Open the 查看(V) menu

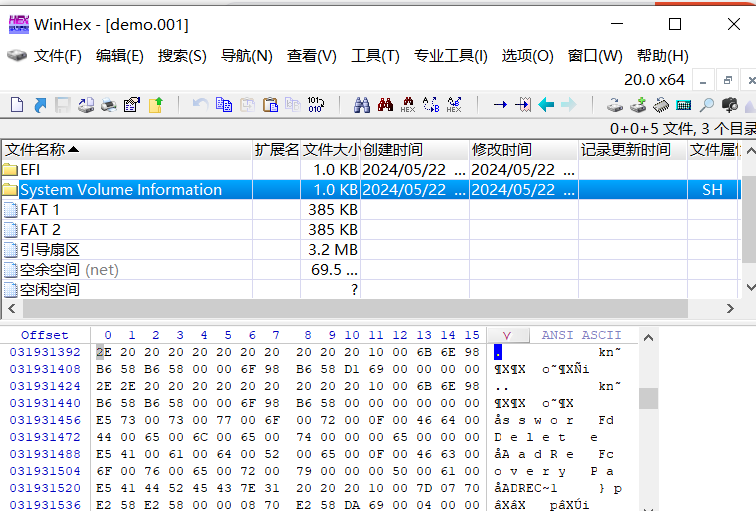pos(311,56)
